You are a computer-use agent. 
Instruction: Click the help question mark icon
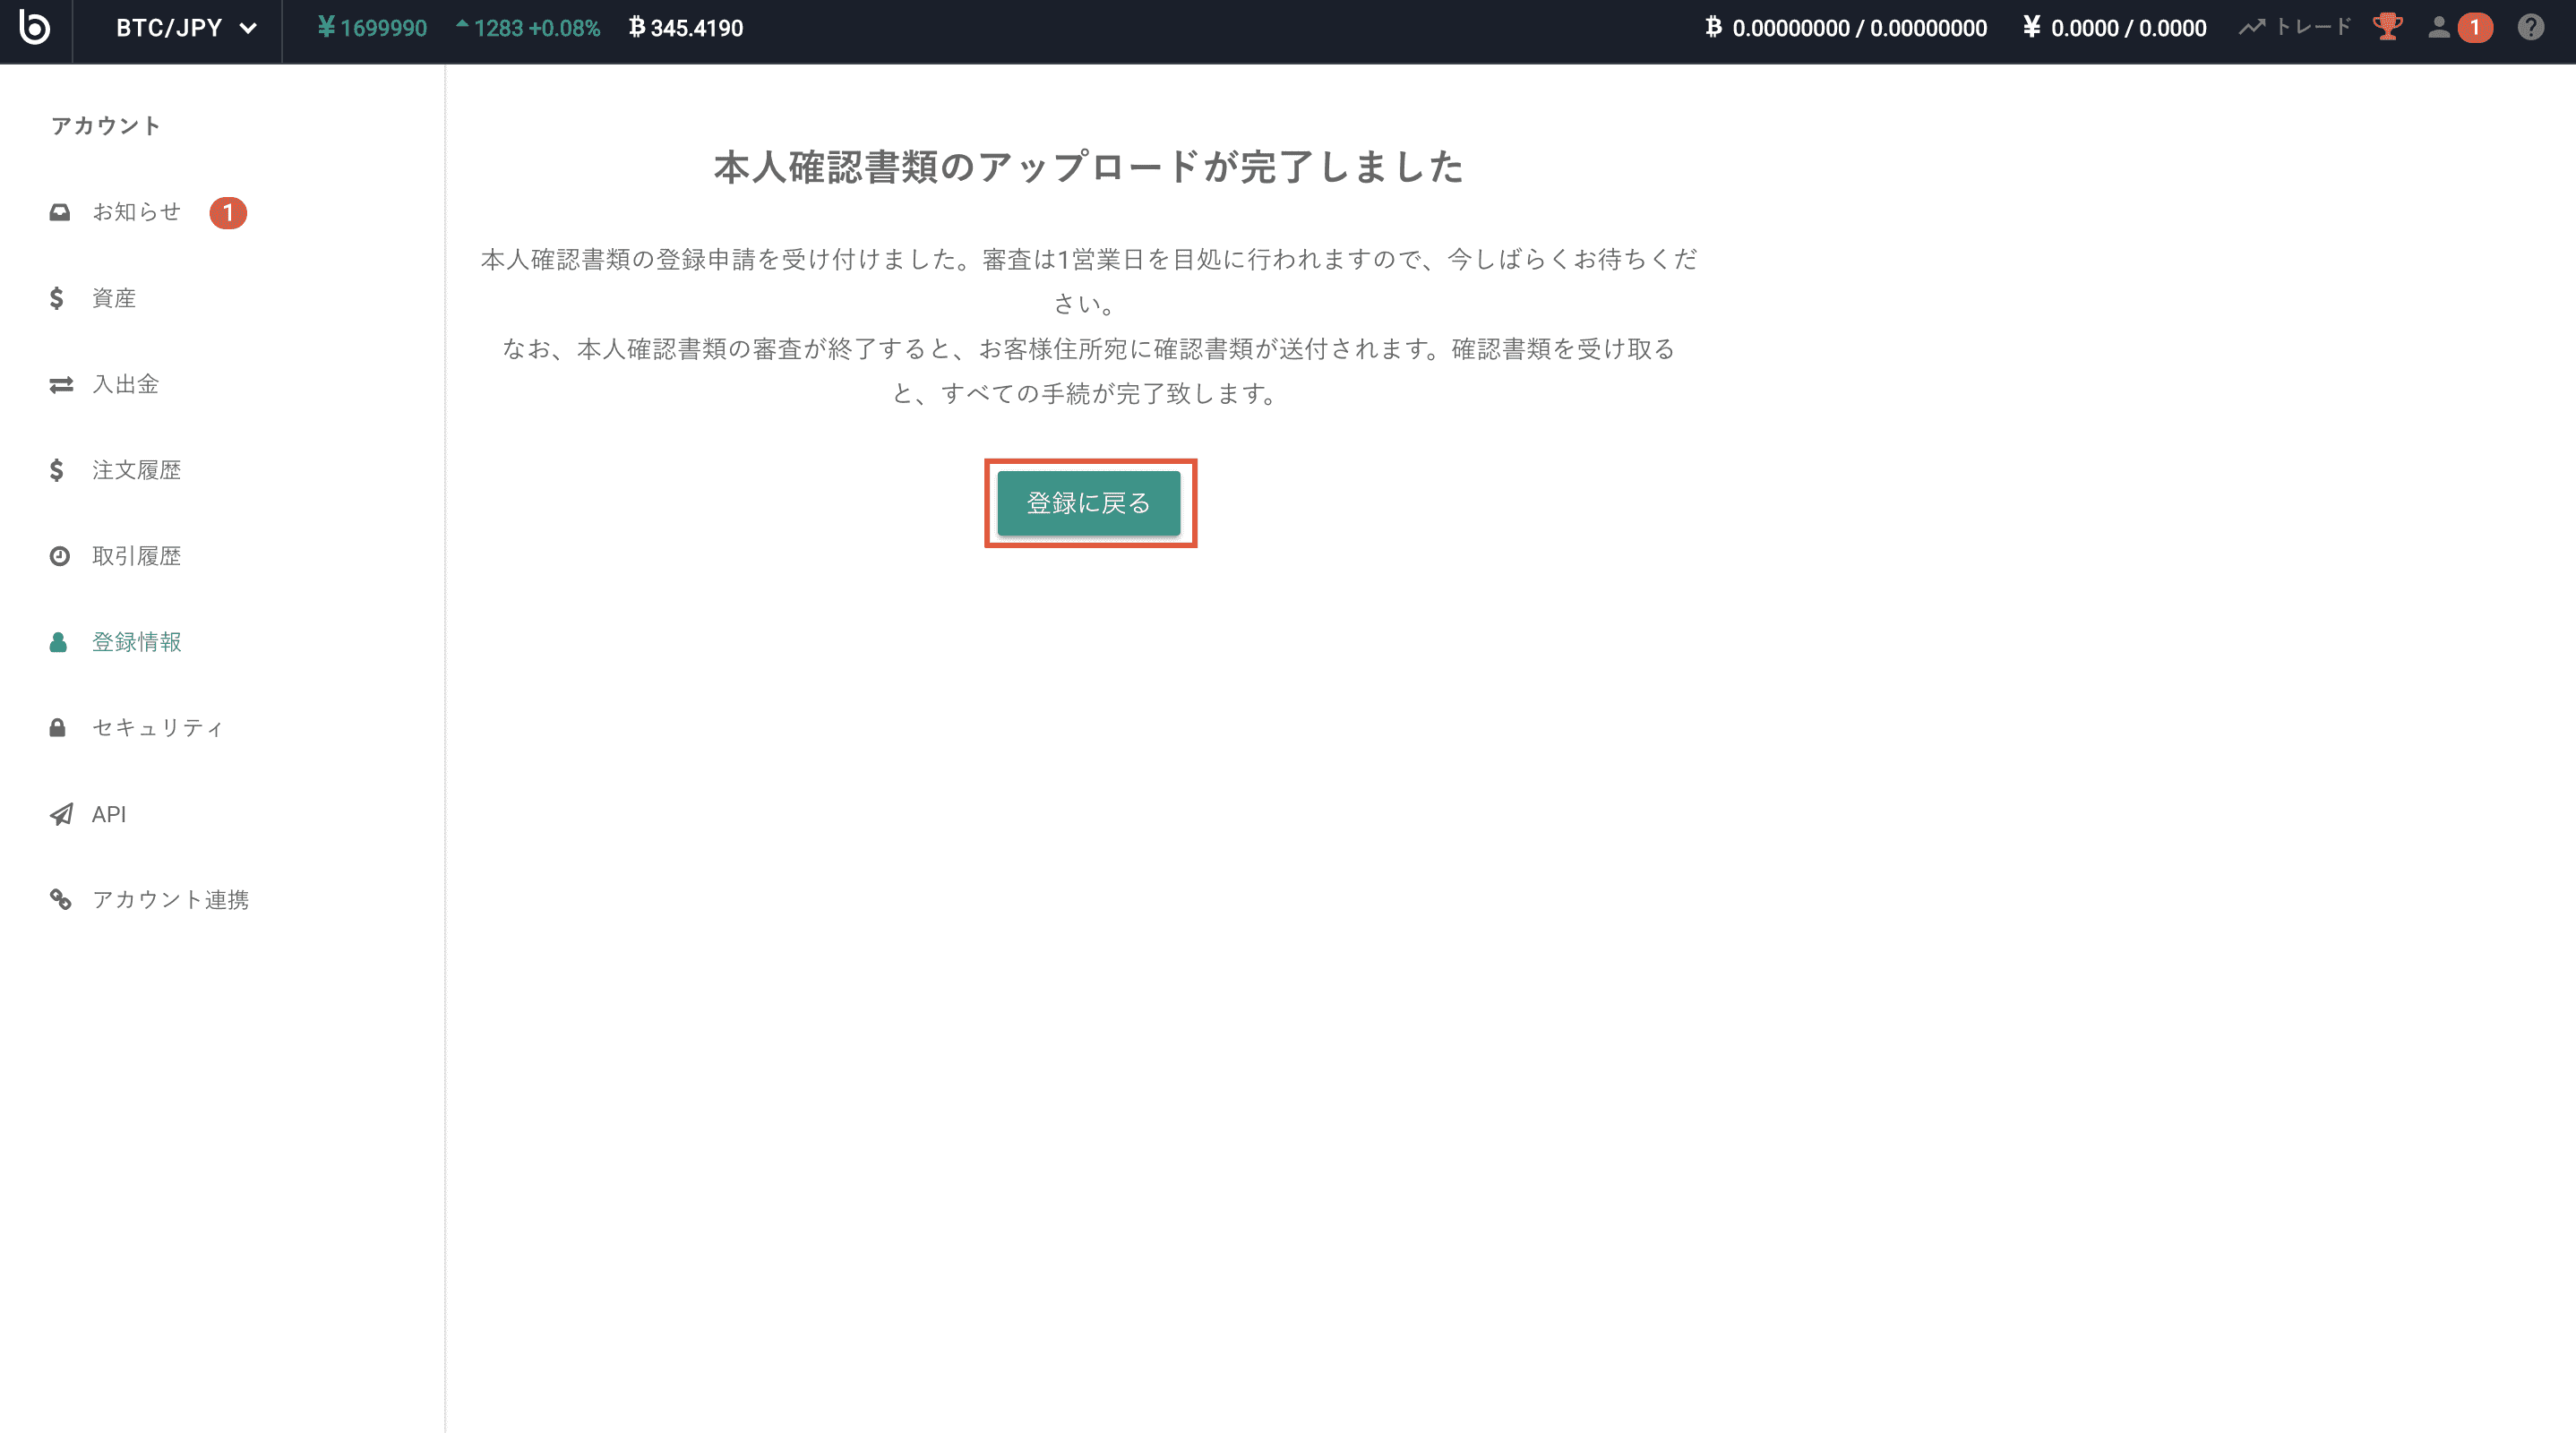[2530, 27]
